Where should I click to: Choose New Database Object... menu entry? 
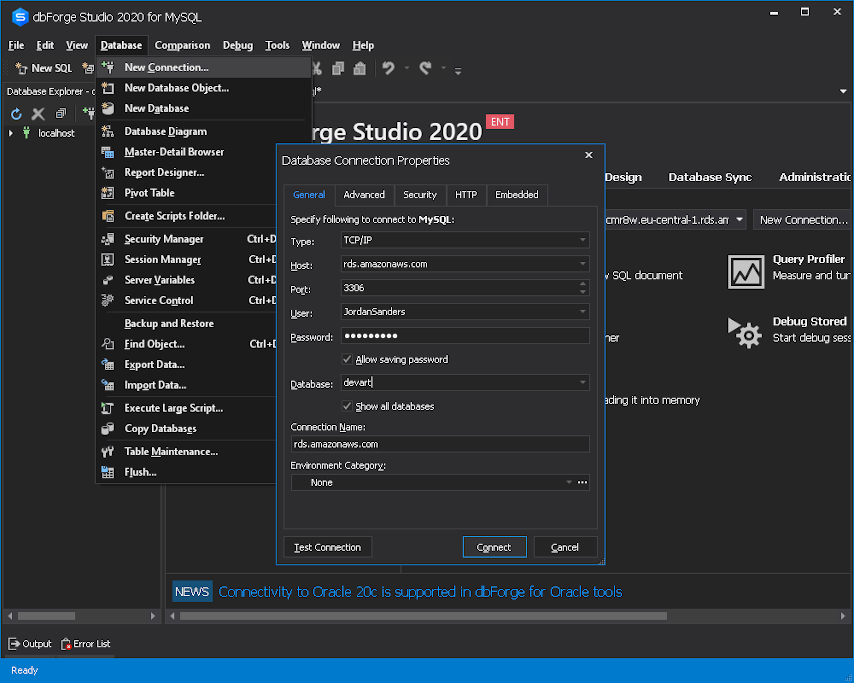204,88
